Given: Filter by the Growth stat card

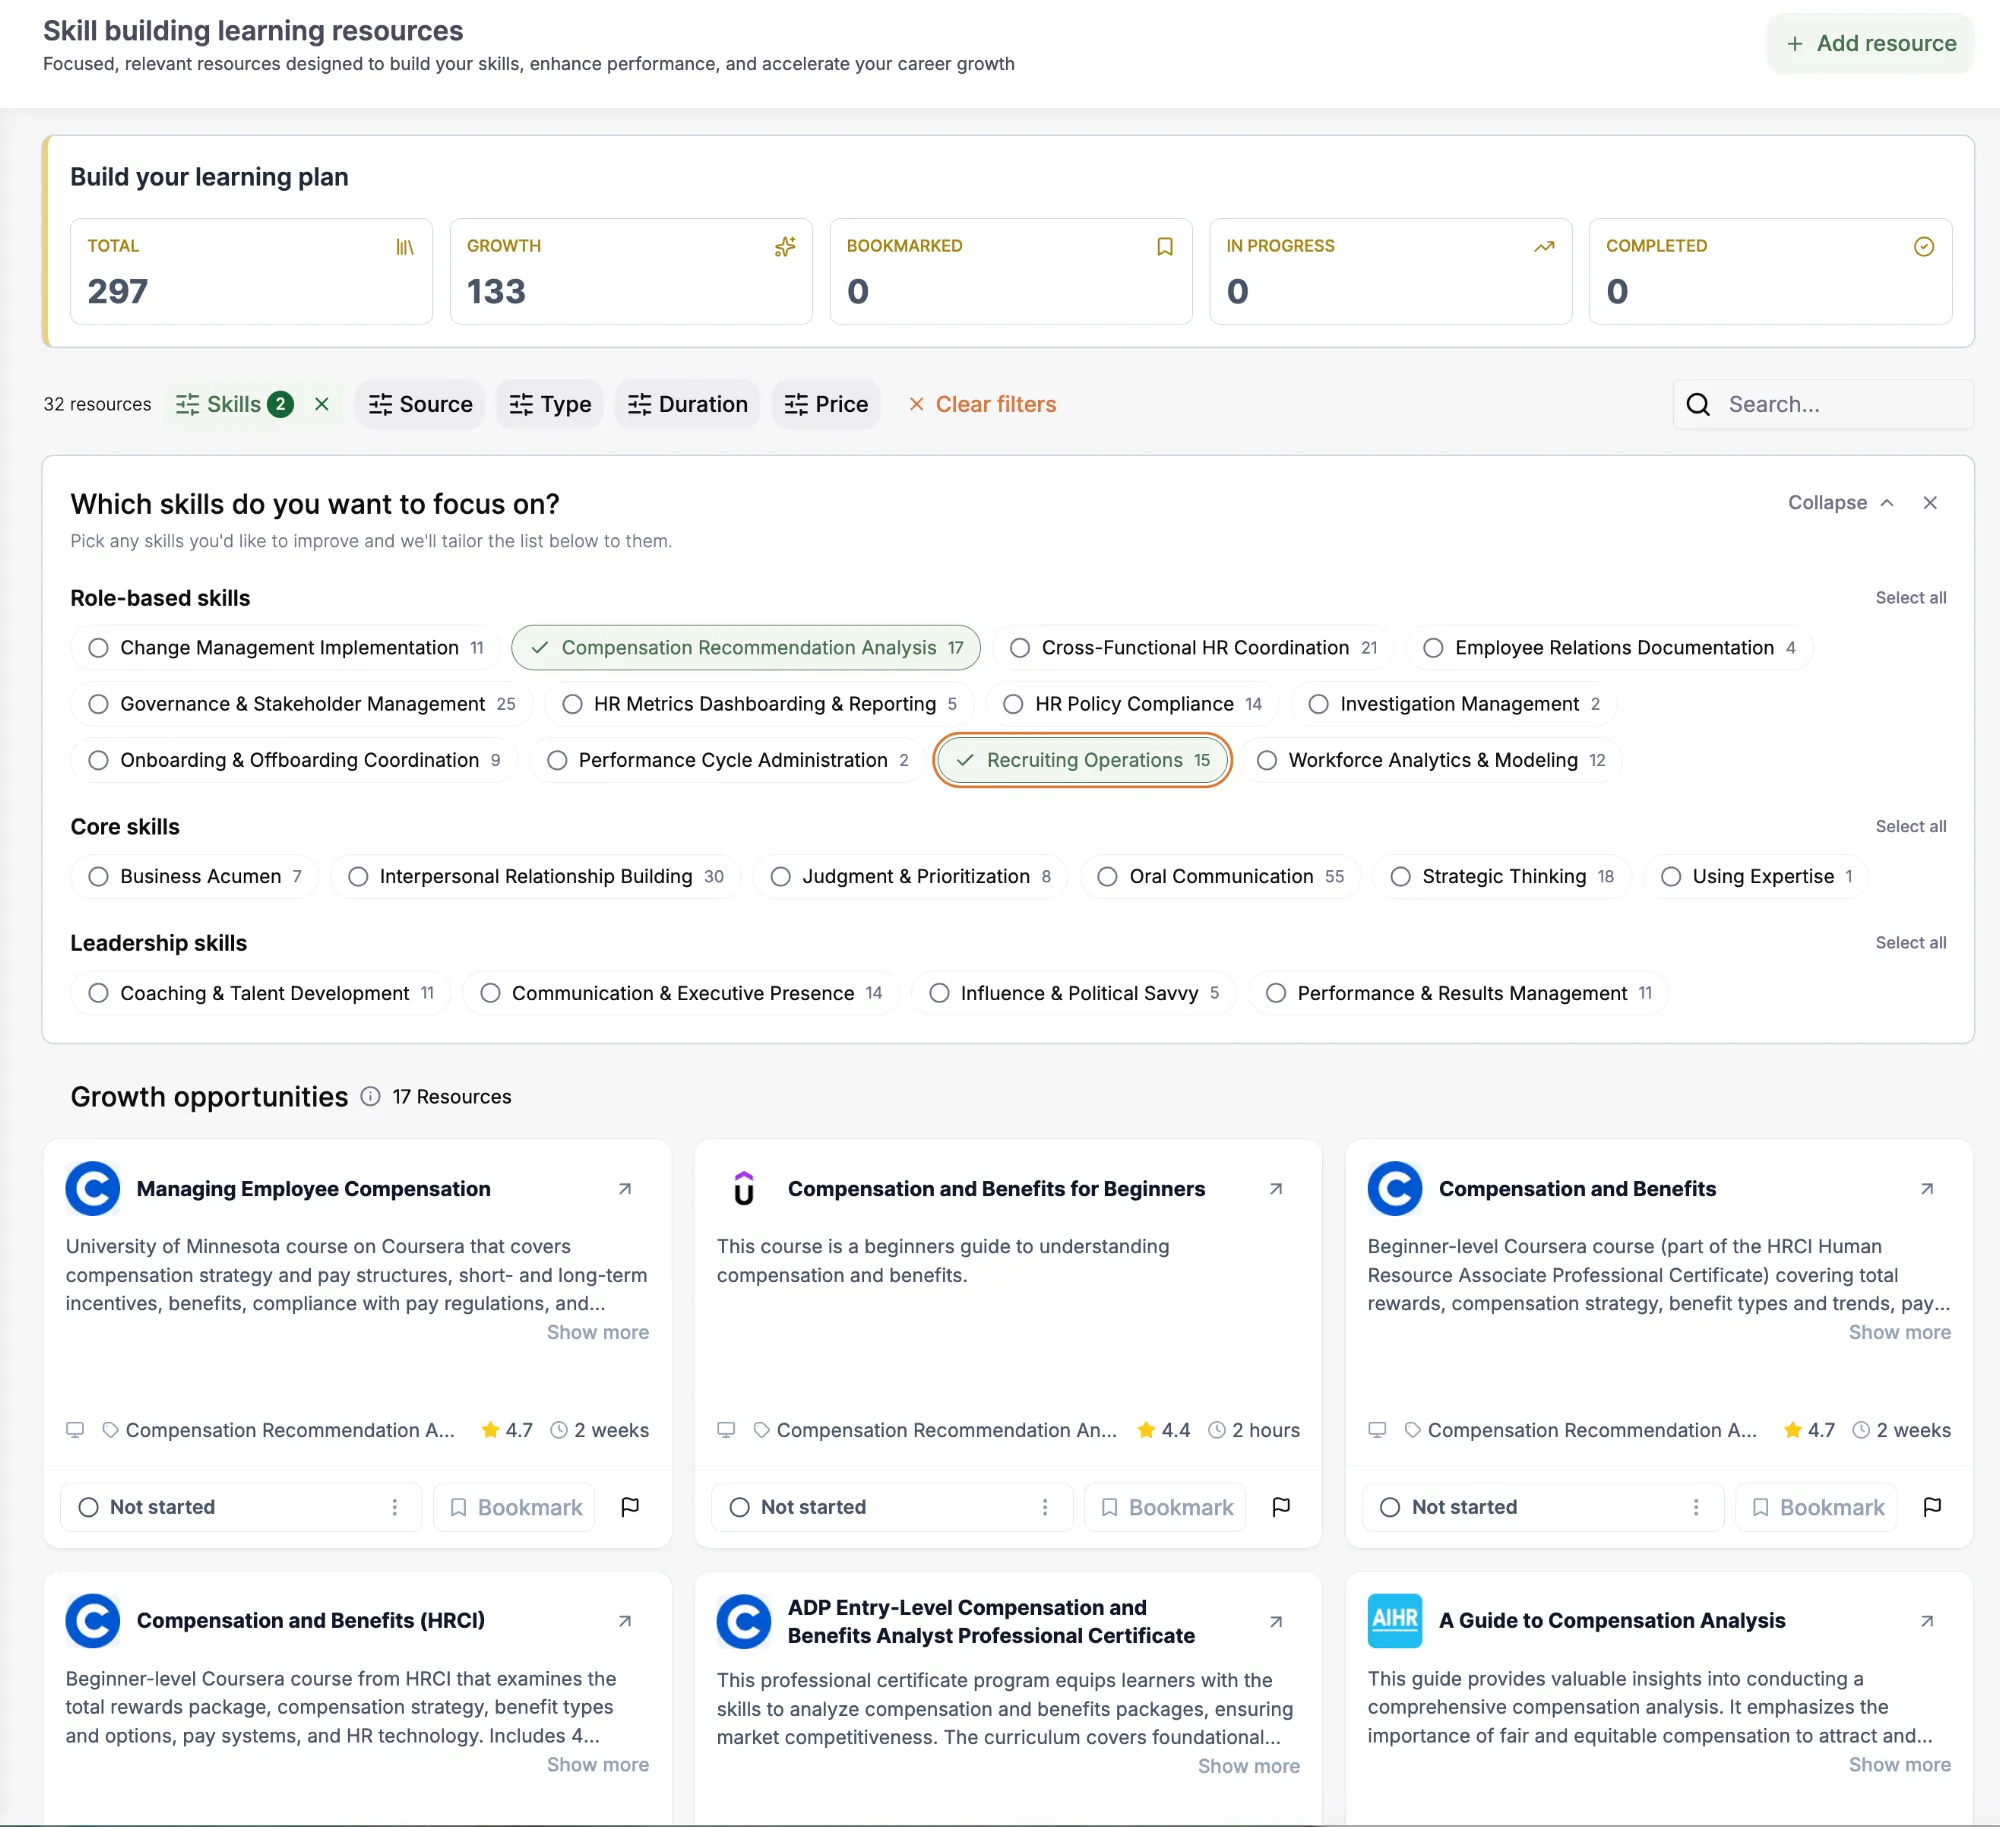Looking at the screenshot, I should coord(631,271).
